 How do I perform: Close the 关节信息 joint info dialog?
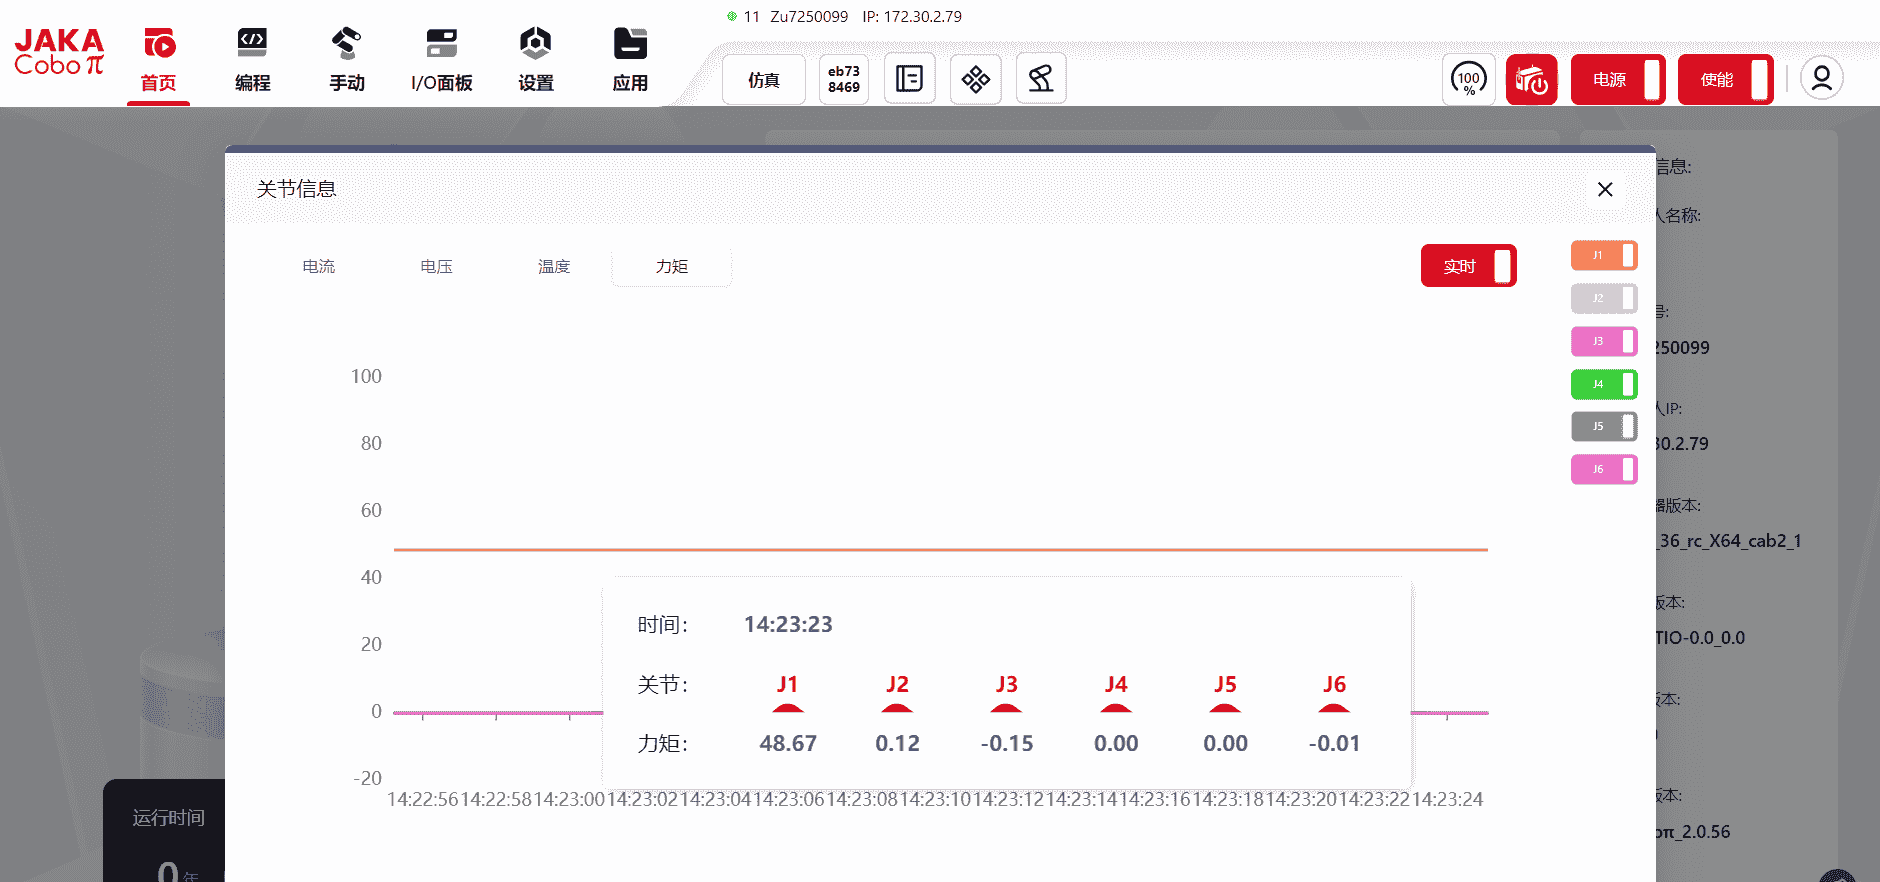point(1605,190)
